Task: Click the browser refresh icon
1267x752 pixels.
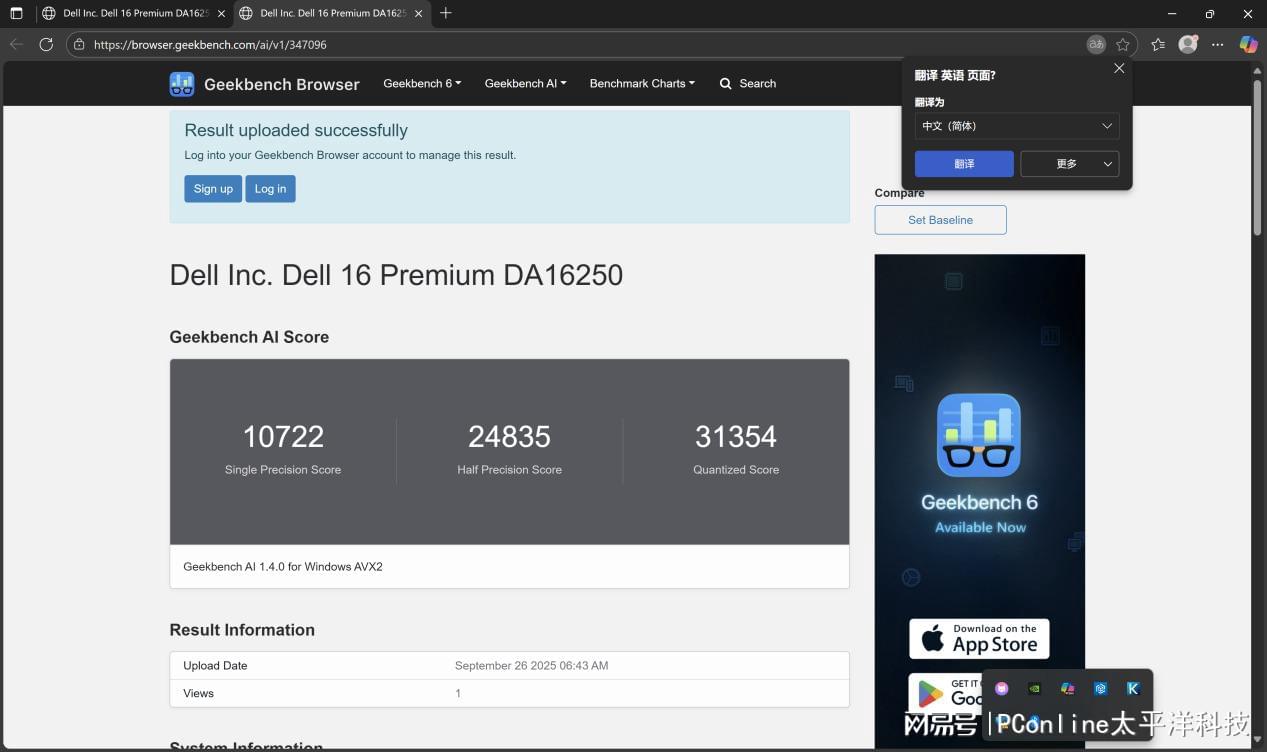Action: click(x=46, y=44)
